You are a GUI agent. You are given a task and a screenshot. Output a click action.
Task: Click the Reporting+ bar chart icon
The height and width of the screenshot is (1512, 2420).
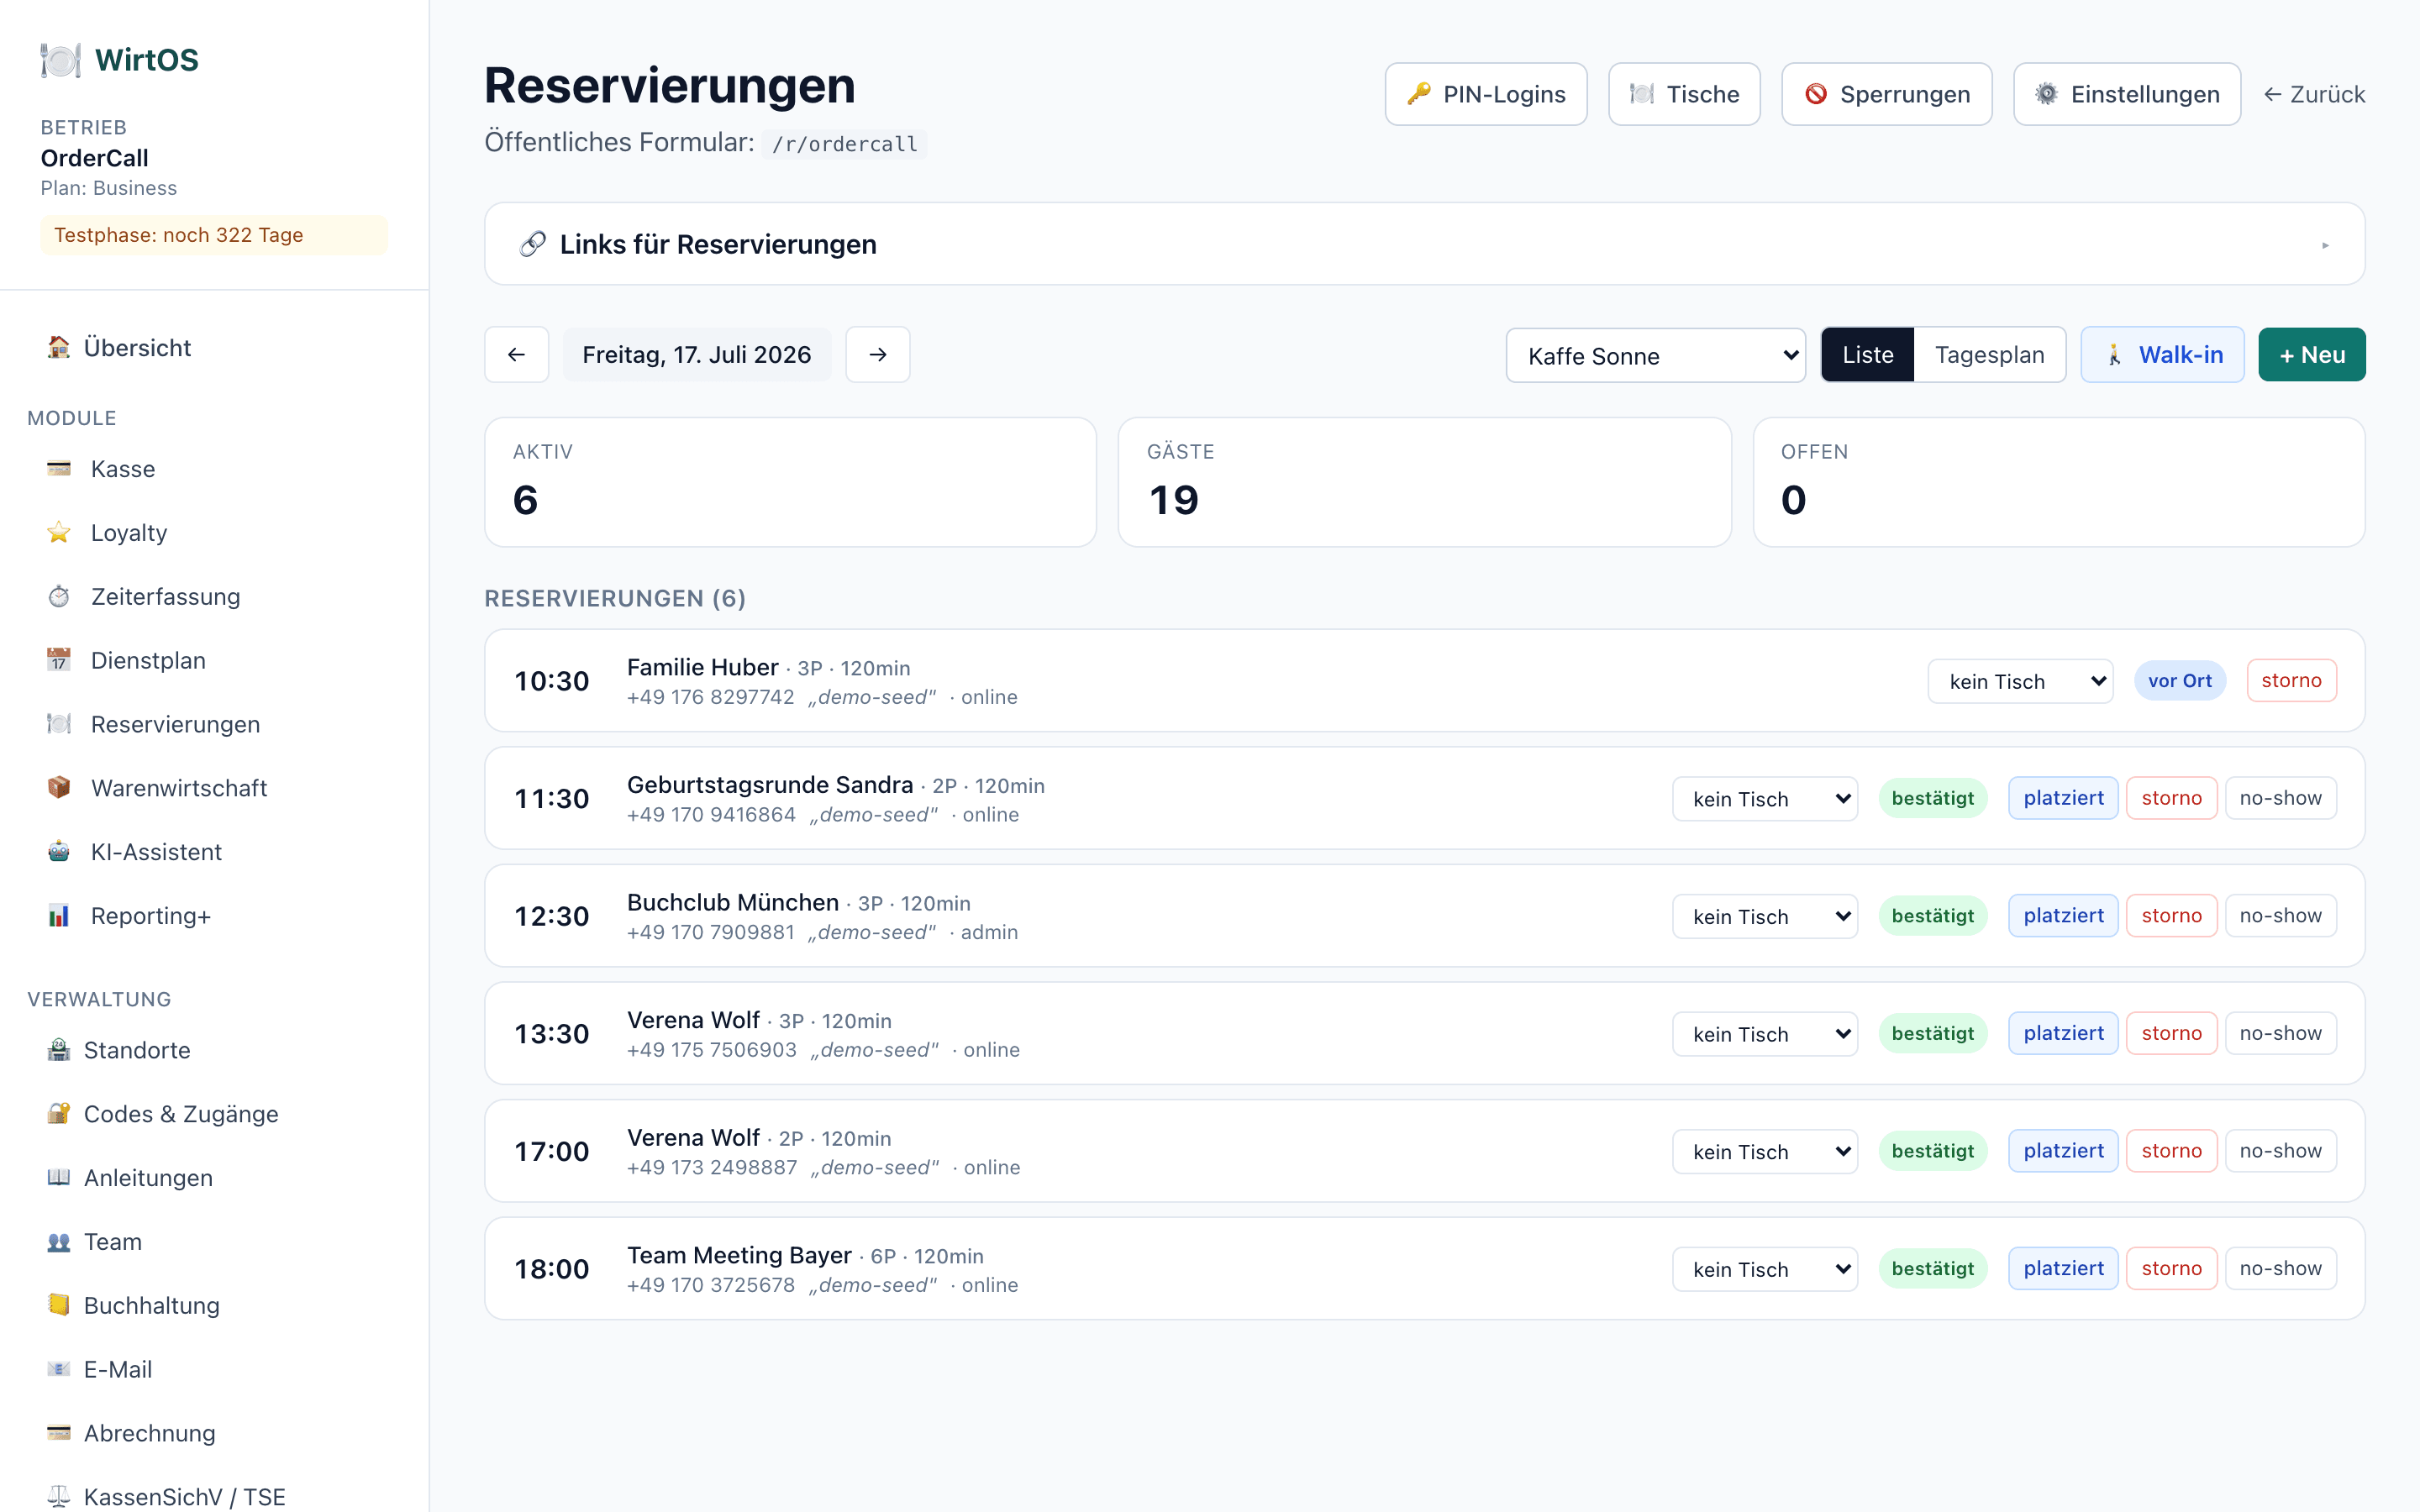(x=59, y=915)
